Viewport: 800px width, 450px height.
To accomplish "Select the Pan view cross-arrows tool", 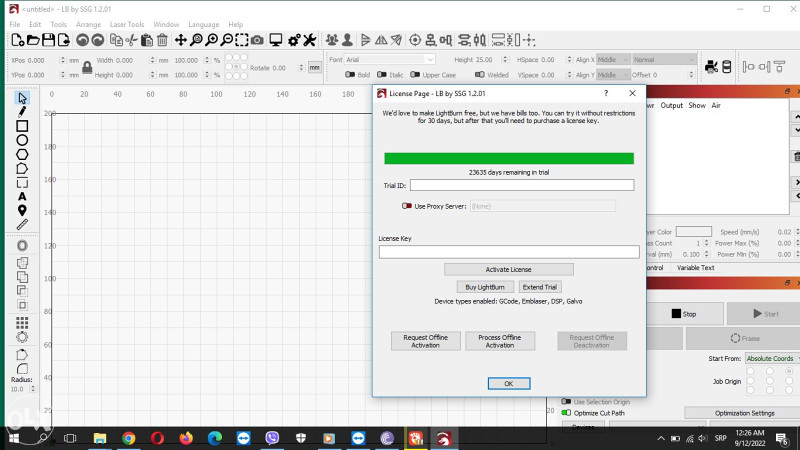I will (x=181, y=40).
